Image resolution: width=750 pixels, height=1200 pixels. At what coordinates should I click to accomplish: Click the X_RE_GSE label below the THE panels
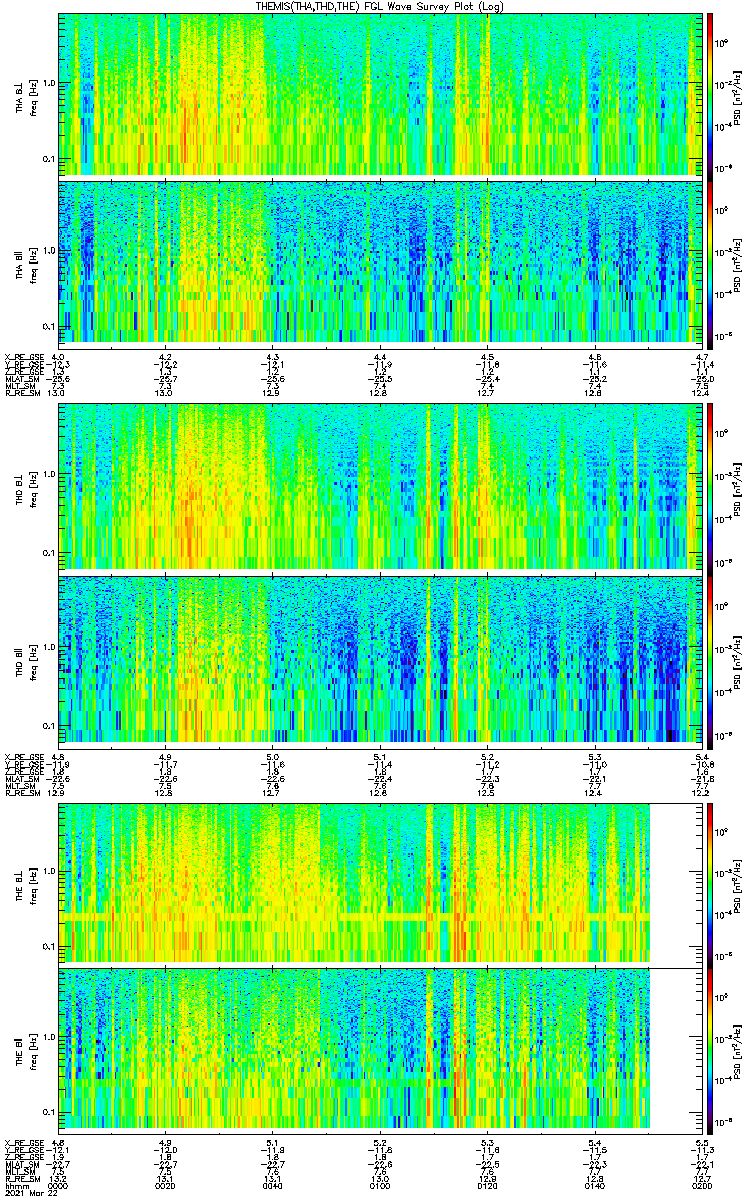pyautogui.click(x=23, y=1143)
